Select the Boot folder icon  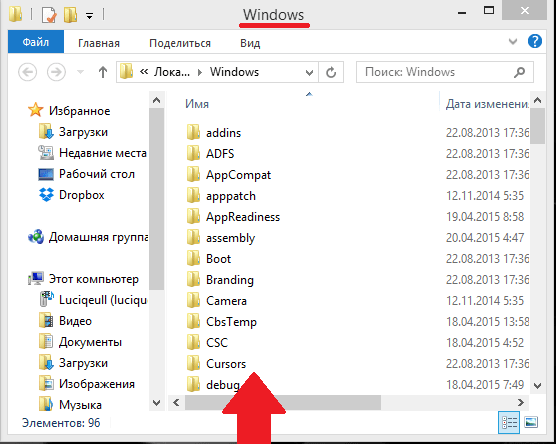pos(193,258)
